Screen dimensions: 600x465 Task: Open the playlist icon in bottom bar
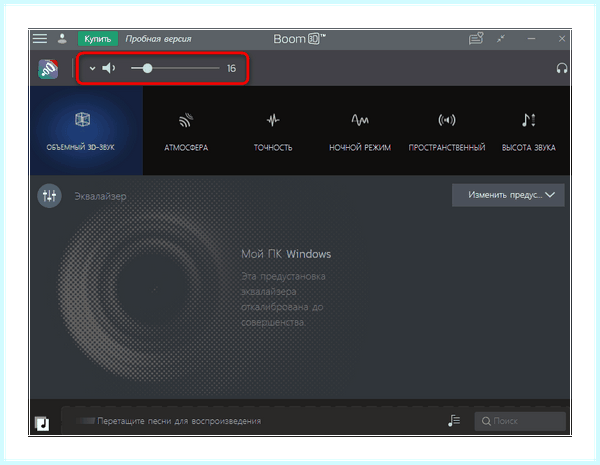point(454,421)
